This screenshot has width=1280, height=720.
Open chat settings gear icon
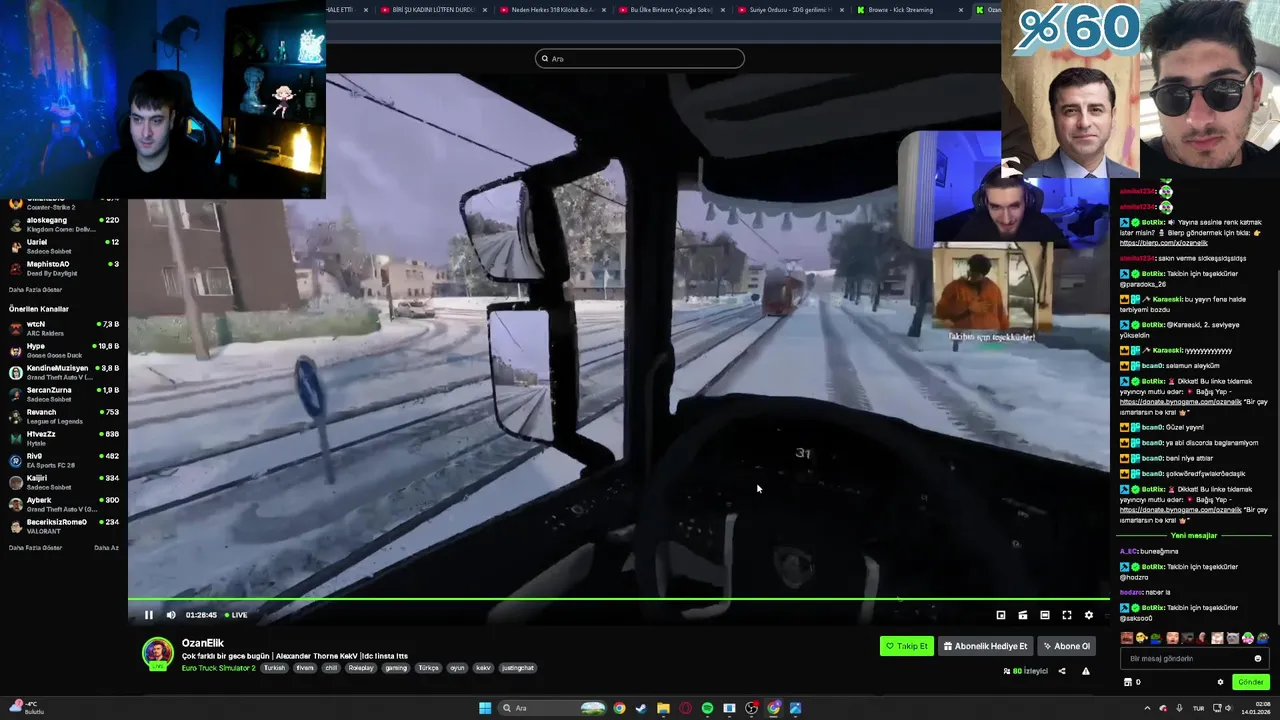tap(1220, 682)
